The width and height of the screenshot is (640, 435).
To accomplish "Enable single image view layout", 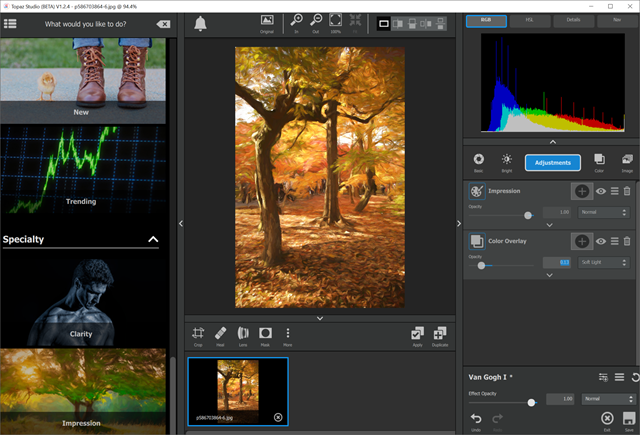I will [383, 23].
